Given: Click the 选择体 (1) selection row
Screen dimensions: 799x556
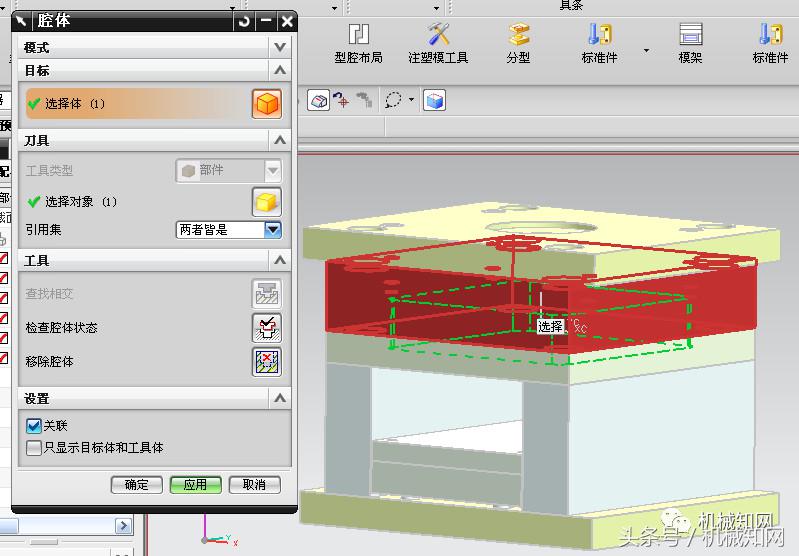Looking at the screenshot, I should [x=138, y=104].
